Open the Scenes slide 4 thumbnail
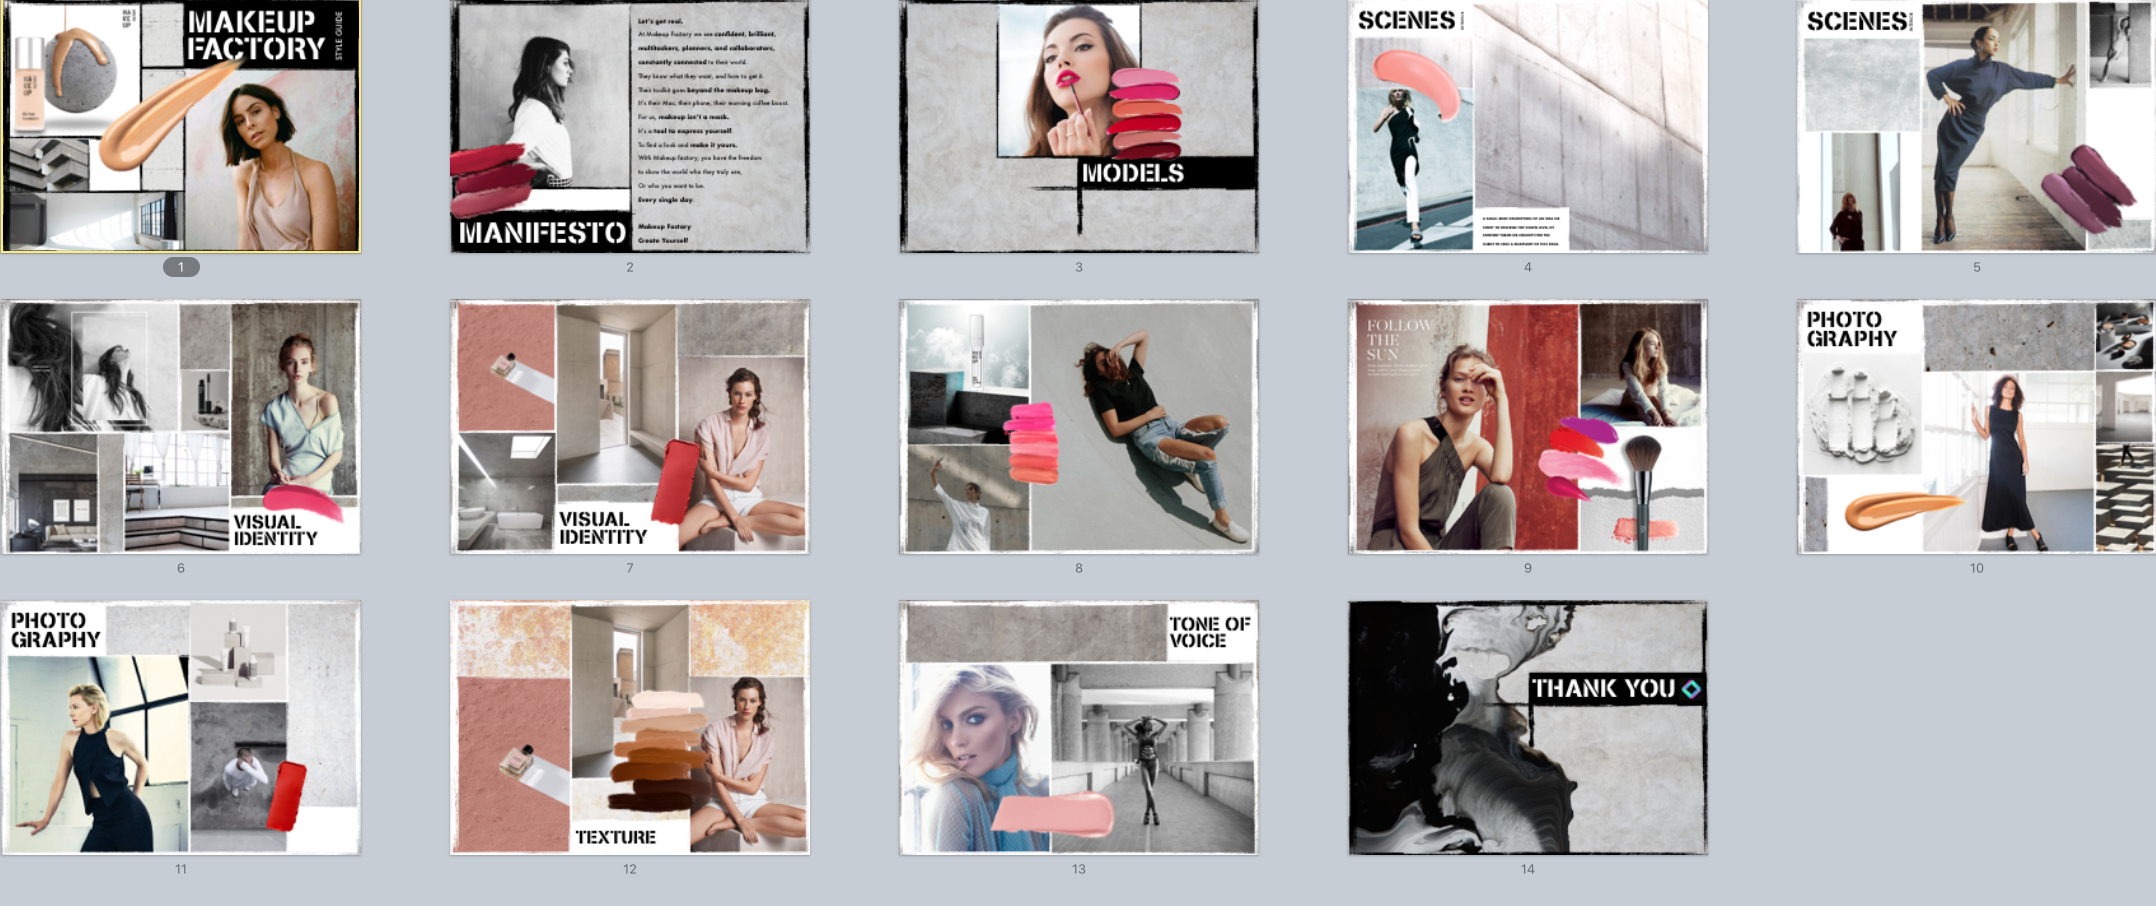Viewport: 2156px width, 906px height. [x=1528, y=126]
